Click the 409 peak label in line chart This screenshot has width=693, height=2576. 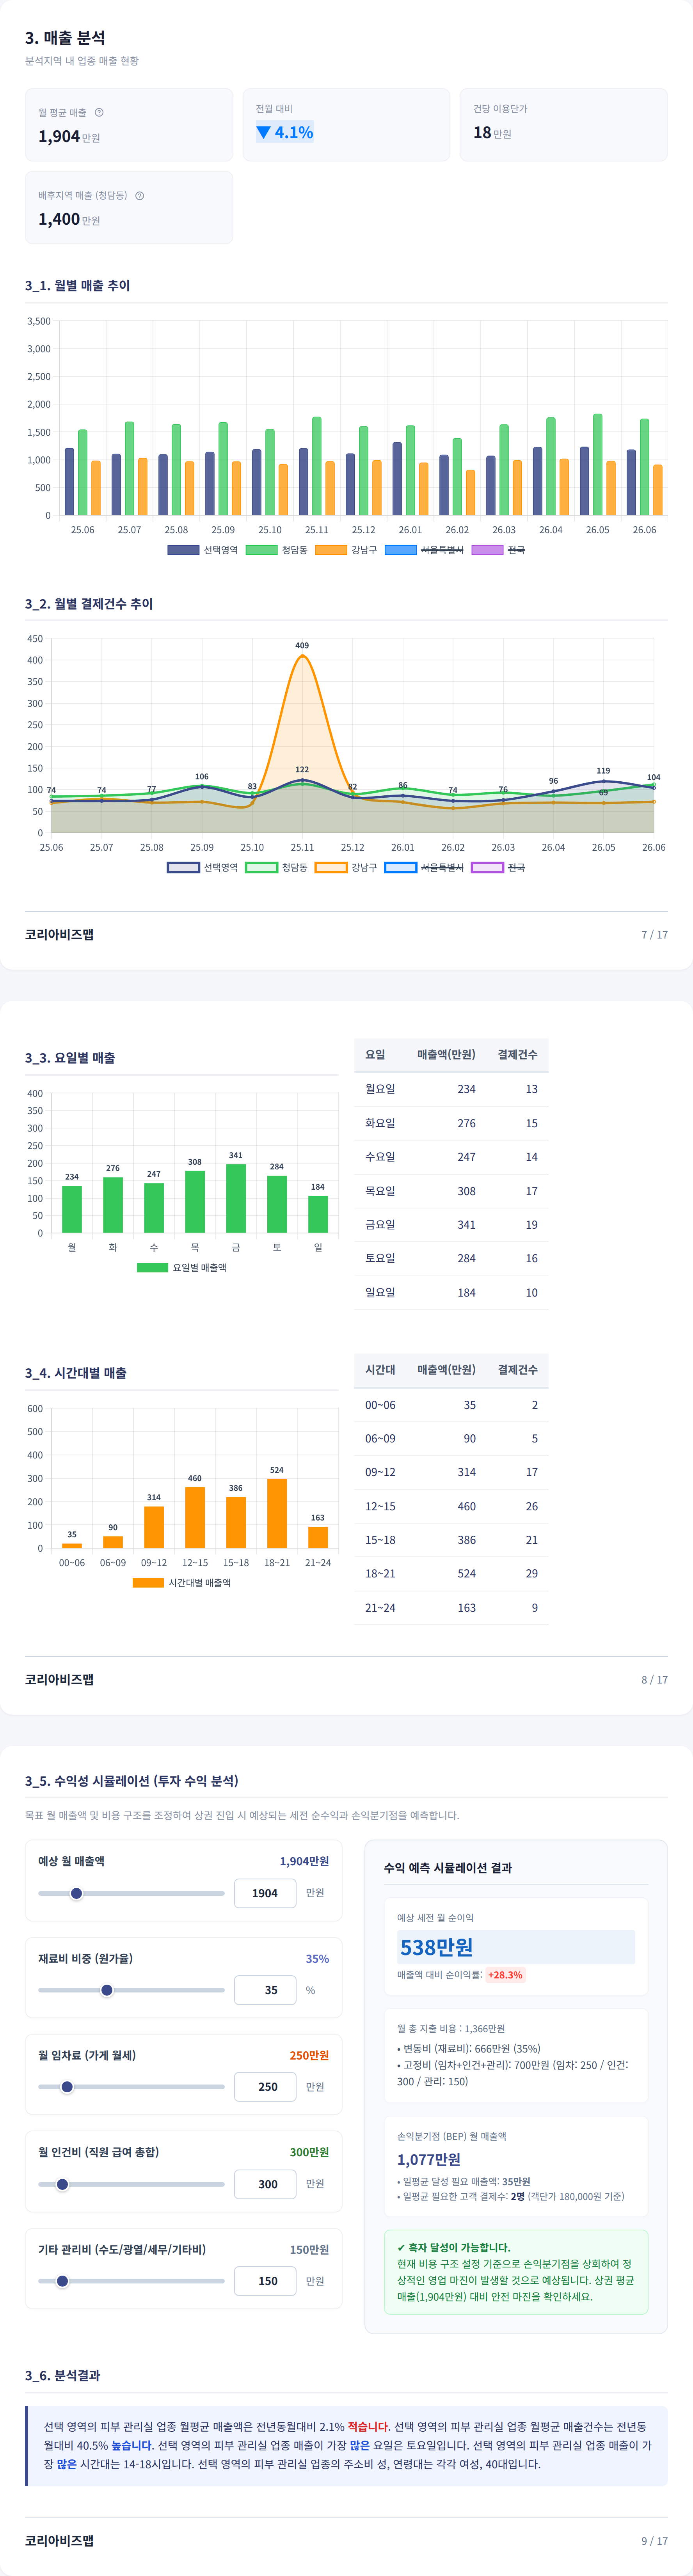click(302, 646)
